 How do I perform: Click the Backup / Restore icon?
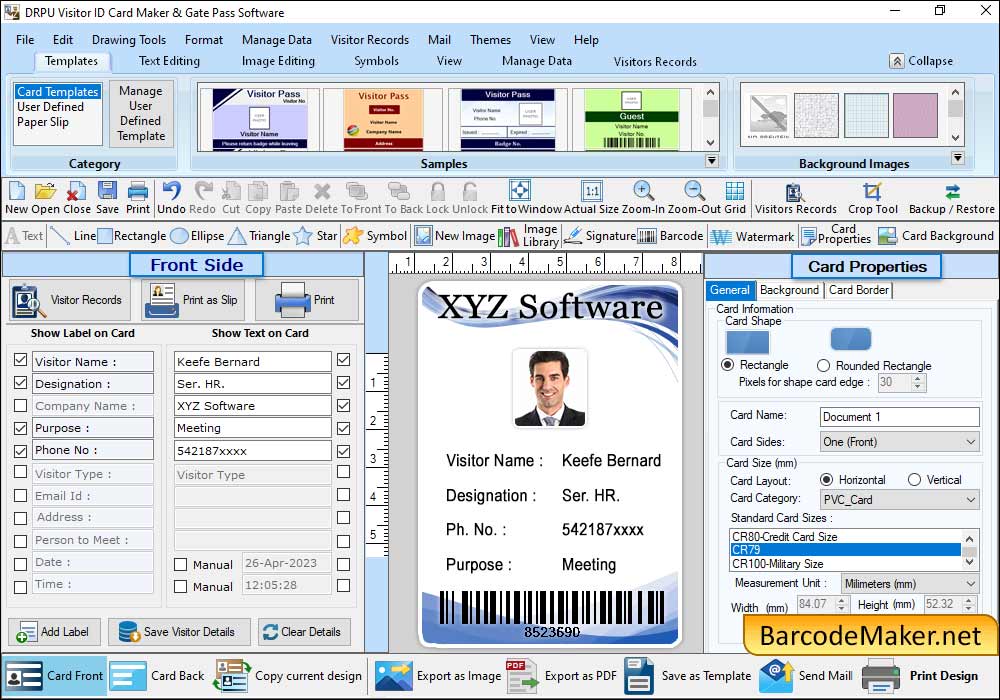click(952, 192)
